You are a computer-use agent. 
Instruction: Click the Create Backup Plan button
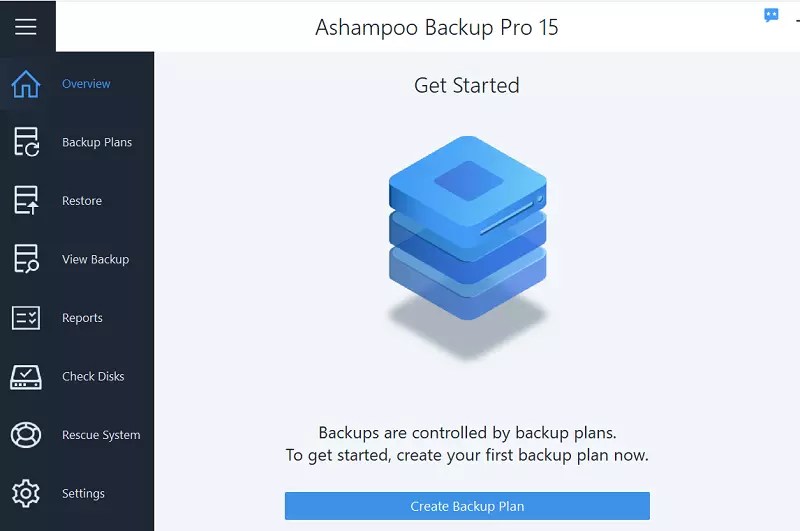(x=467, y=506)
